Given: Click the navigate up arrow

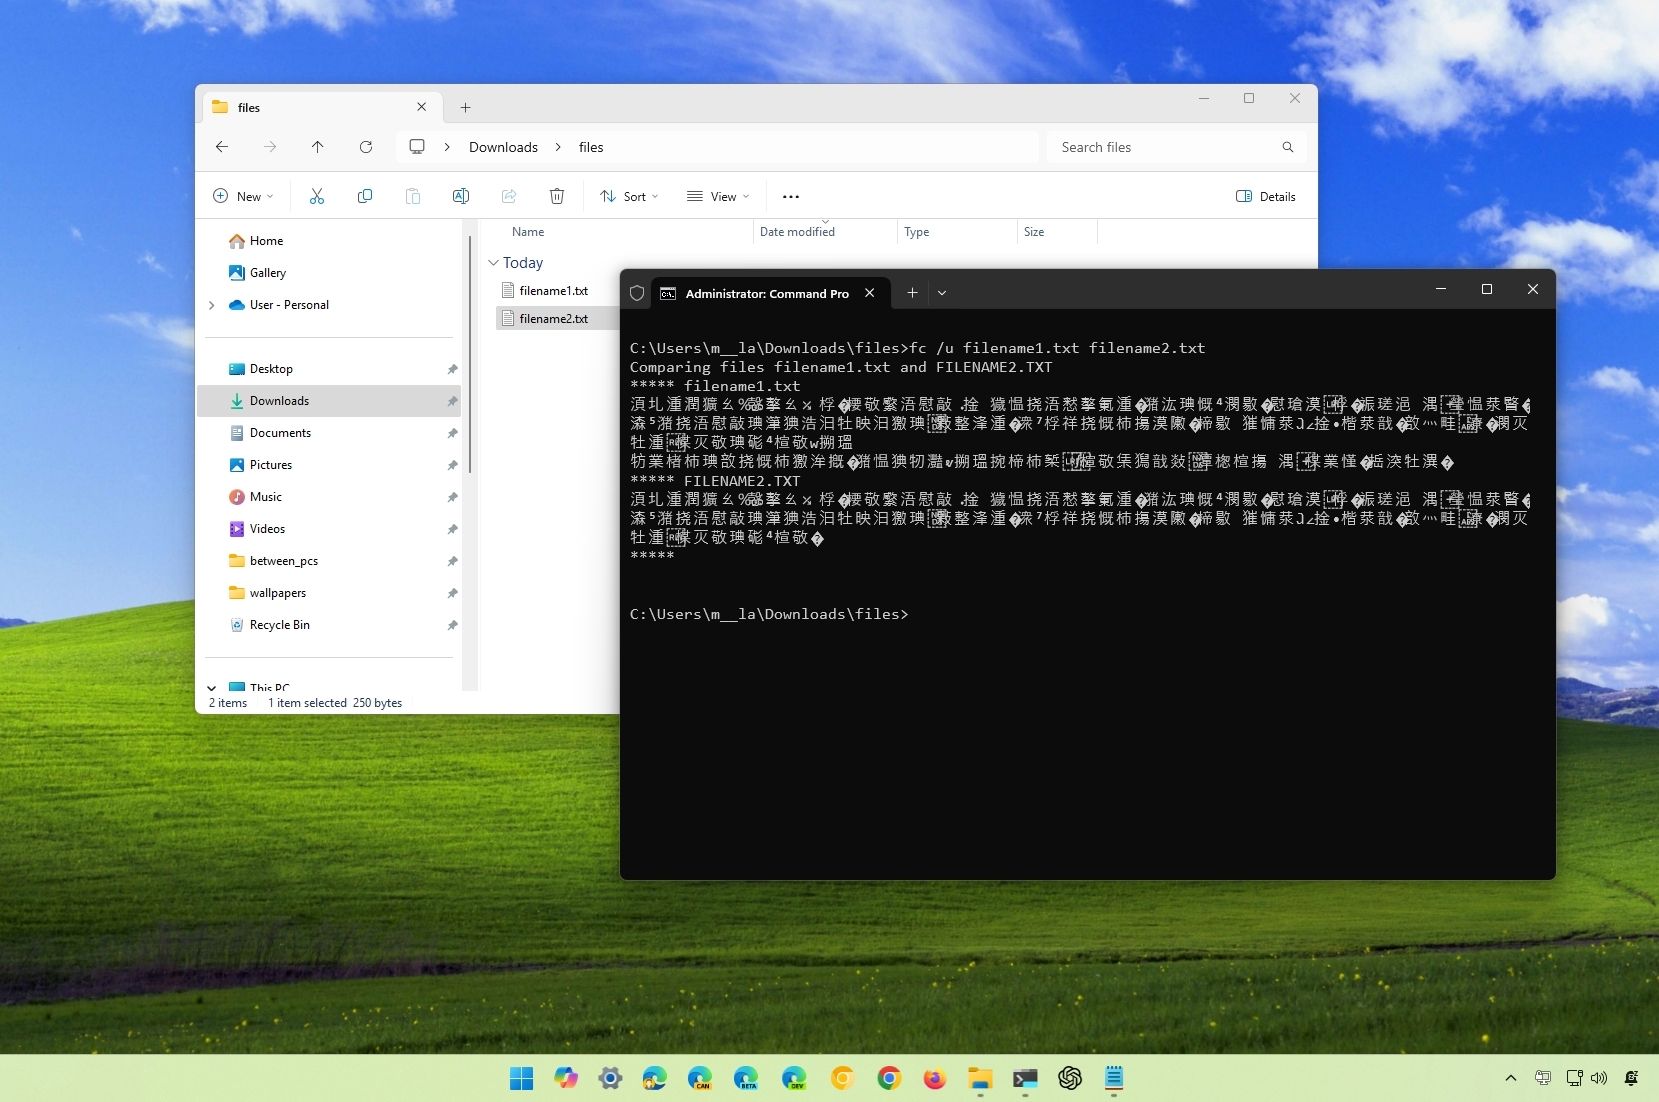Looking at the screenshot, I should coord(318,147).
